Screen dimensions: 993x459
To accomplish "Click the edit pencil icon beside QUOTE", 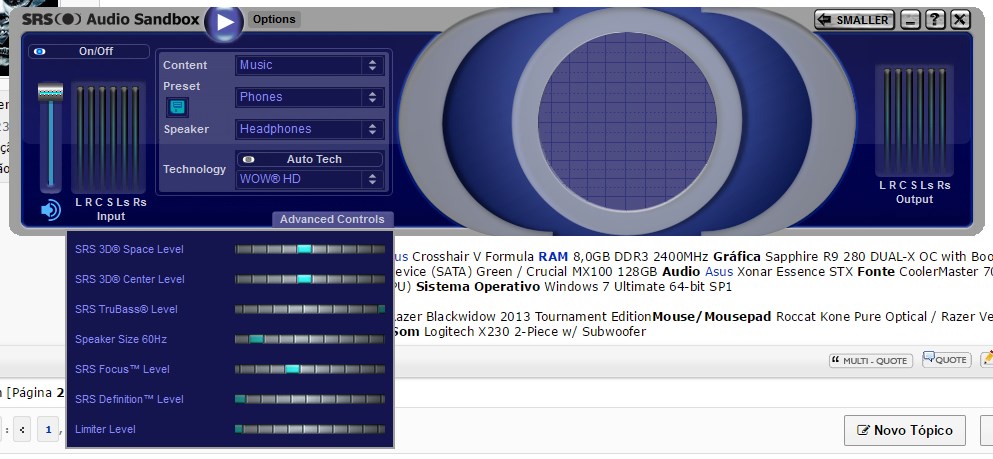I will [987, 359].
